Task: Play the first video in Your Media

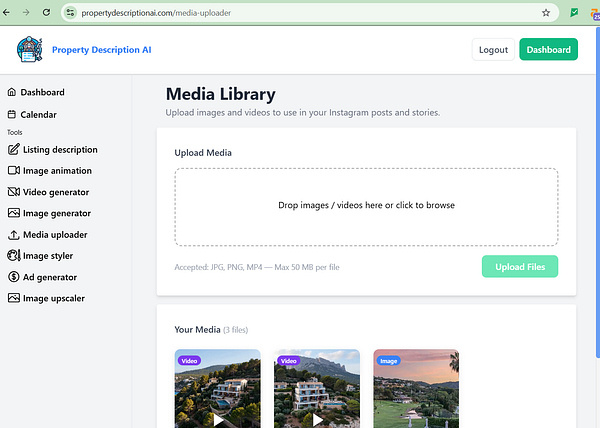Action: click(x=218, y=420)
